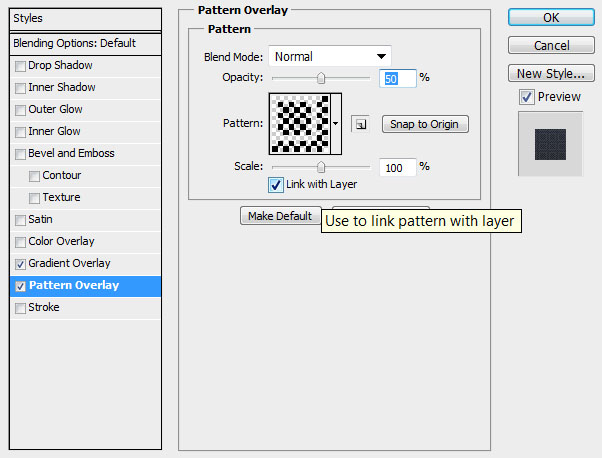Toggle the Preview checkbox

coord(526,97)
